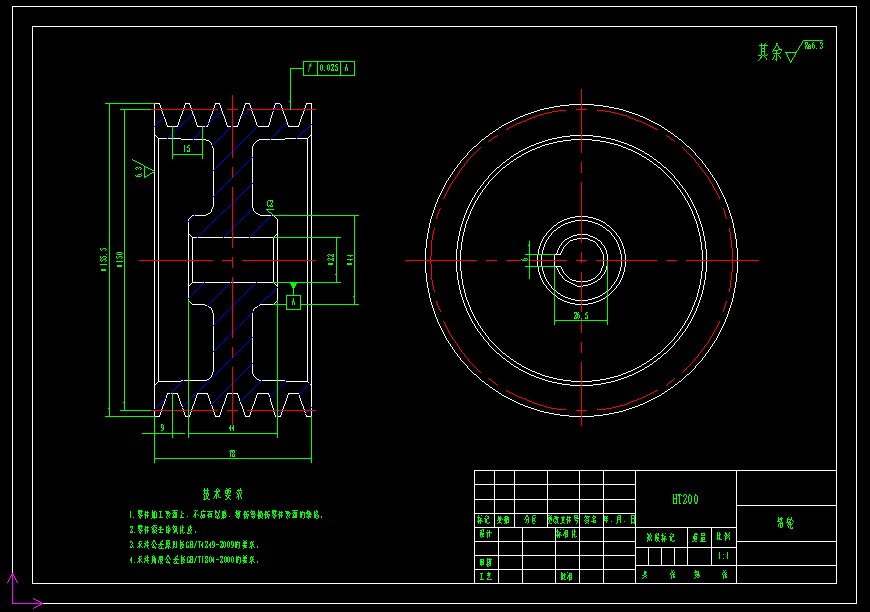Click the 处数 count column header

(504, 520)
